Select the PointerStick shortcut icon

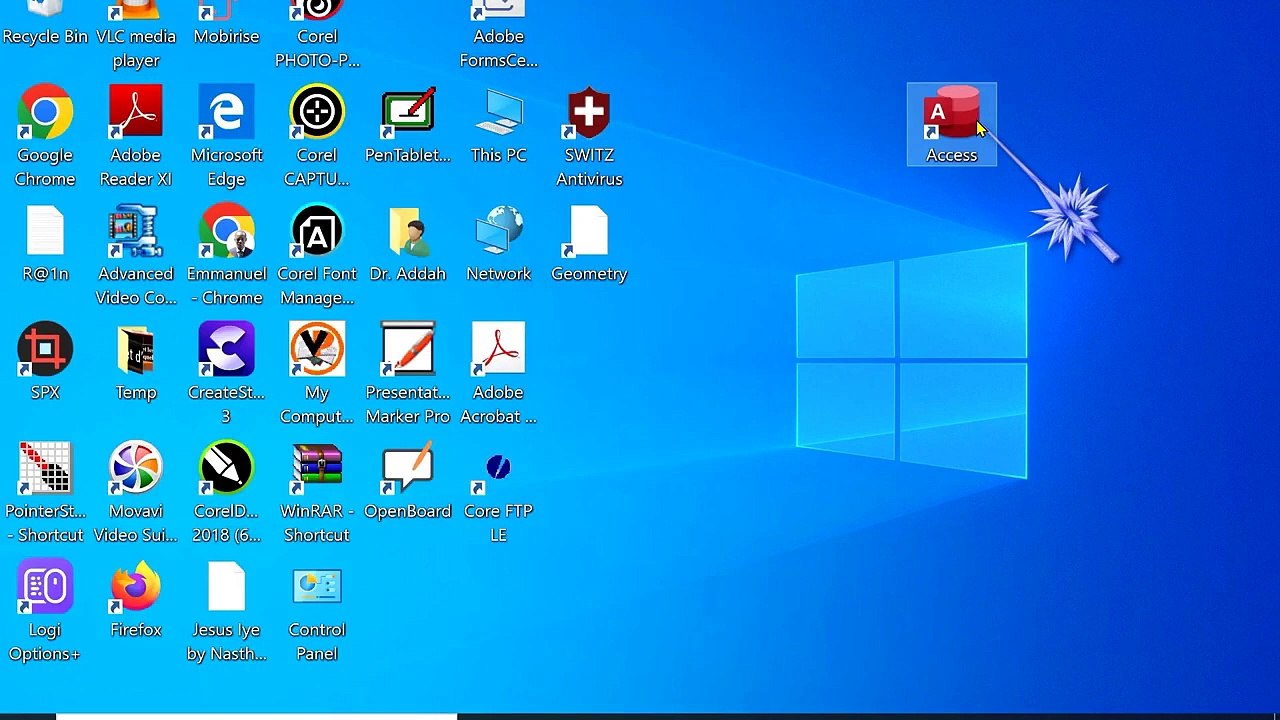tap(45, 493)
